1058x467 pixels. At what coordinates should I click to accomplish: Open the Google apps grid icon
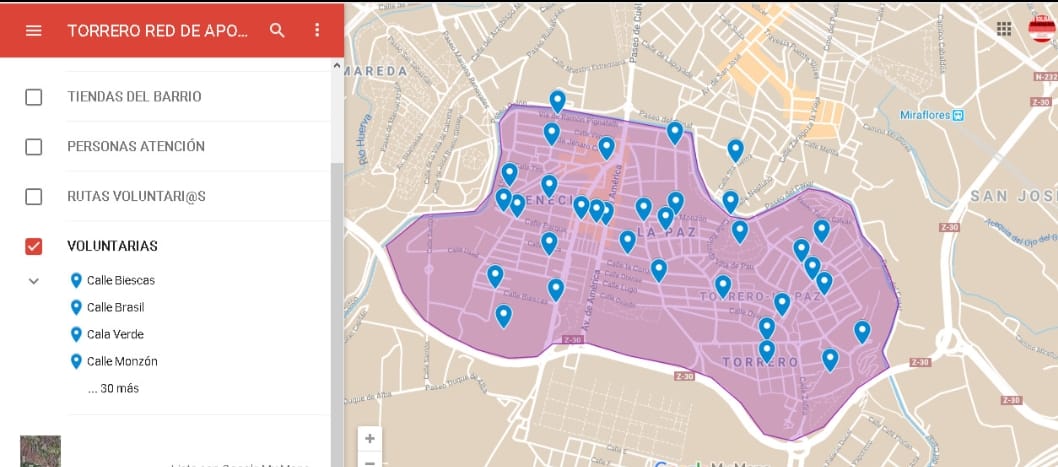1004,29
